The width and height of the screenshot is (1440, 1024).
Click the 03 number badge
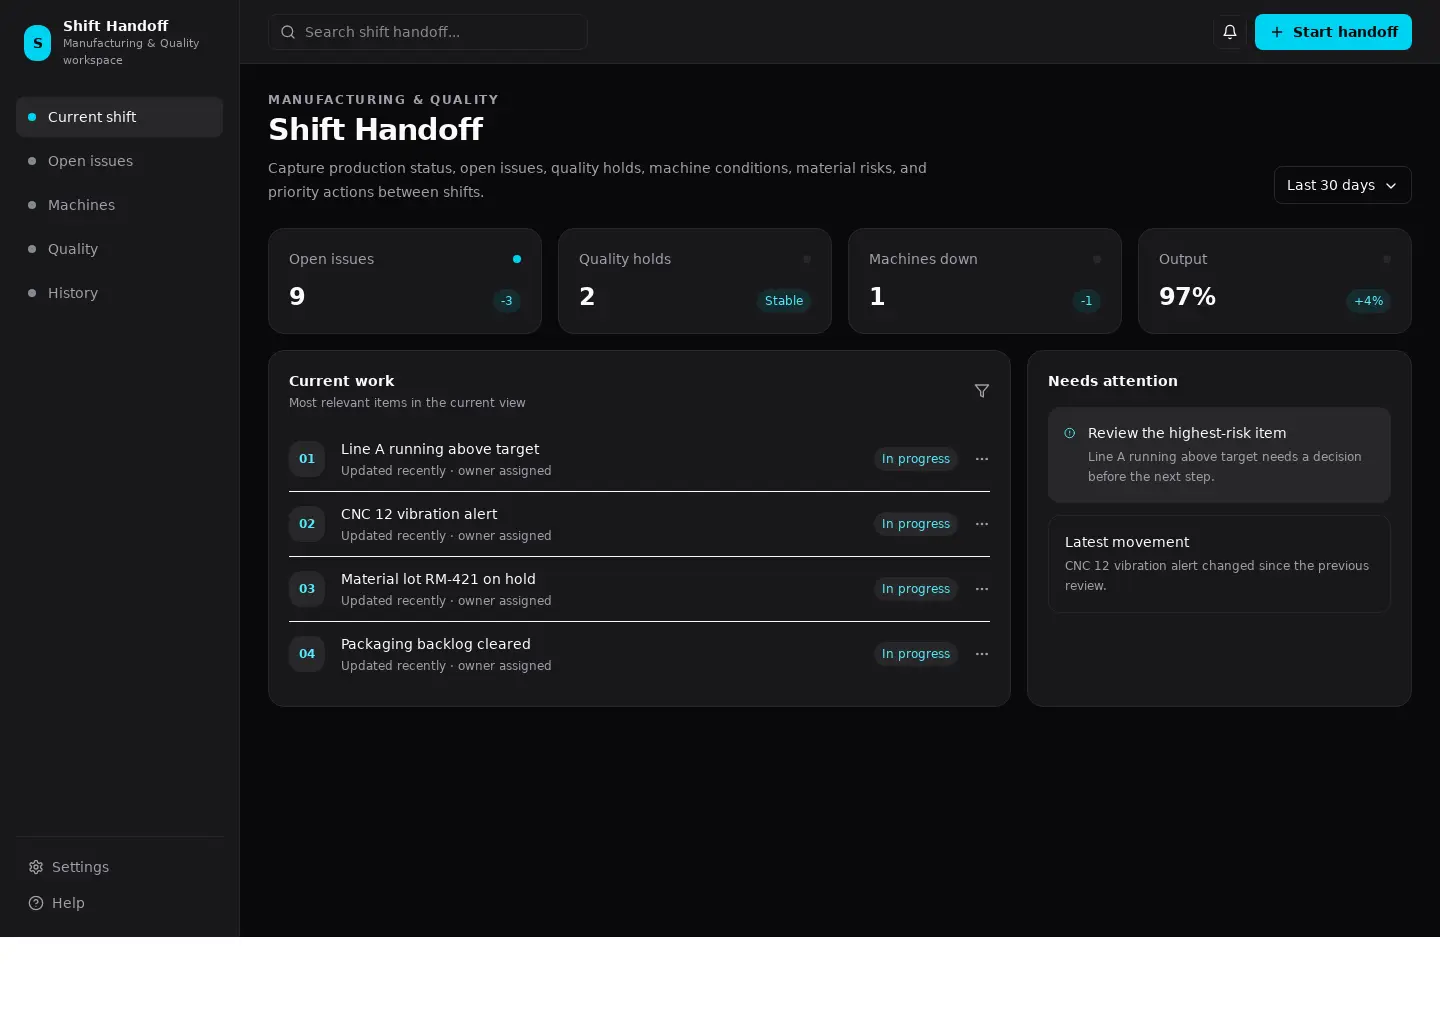coord(307,589)
